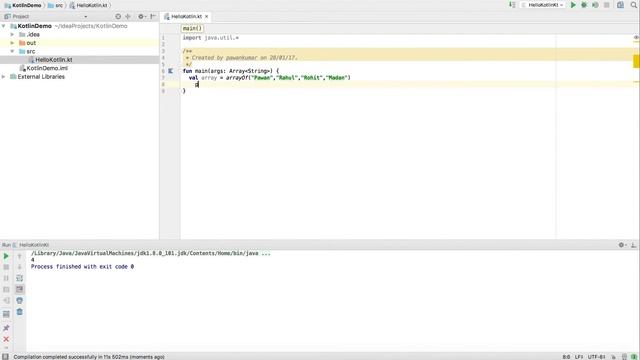Image resolution: width=640 pixels, height=360 pixels.
Task: Click the import java.util.* line
Action: 211,38
